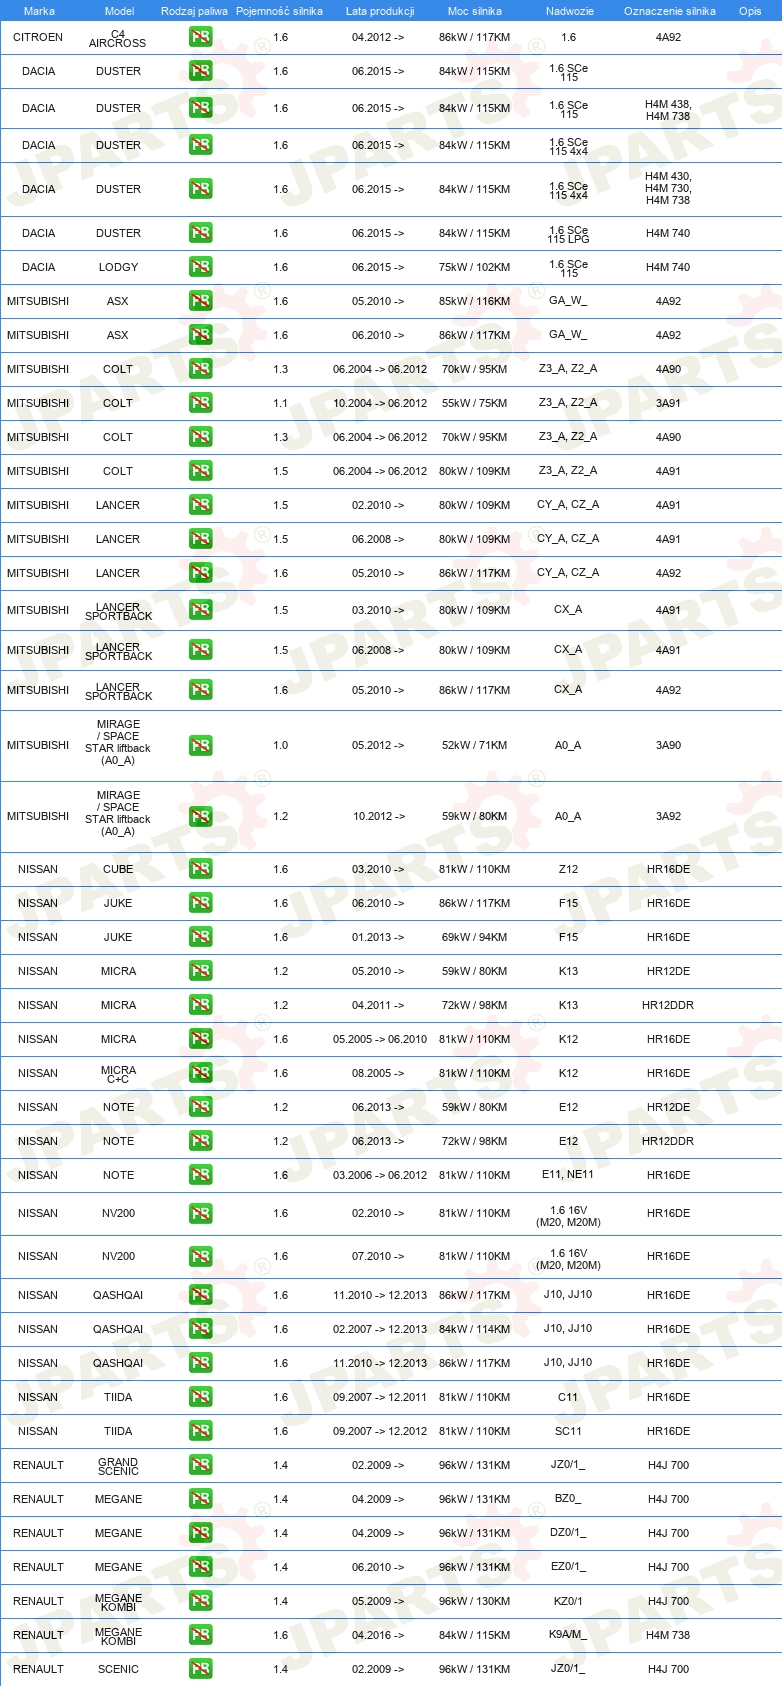The image size is (782, 1686).
Task: Click the Nadwozie column header
Action: click(x=569, y=11)
